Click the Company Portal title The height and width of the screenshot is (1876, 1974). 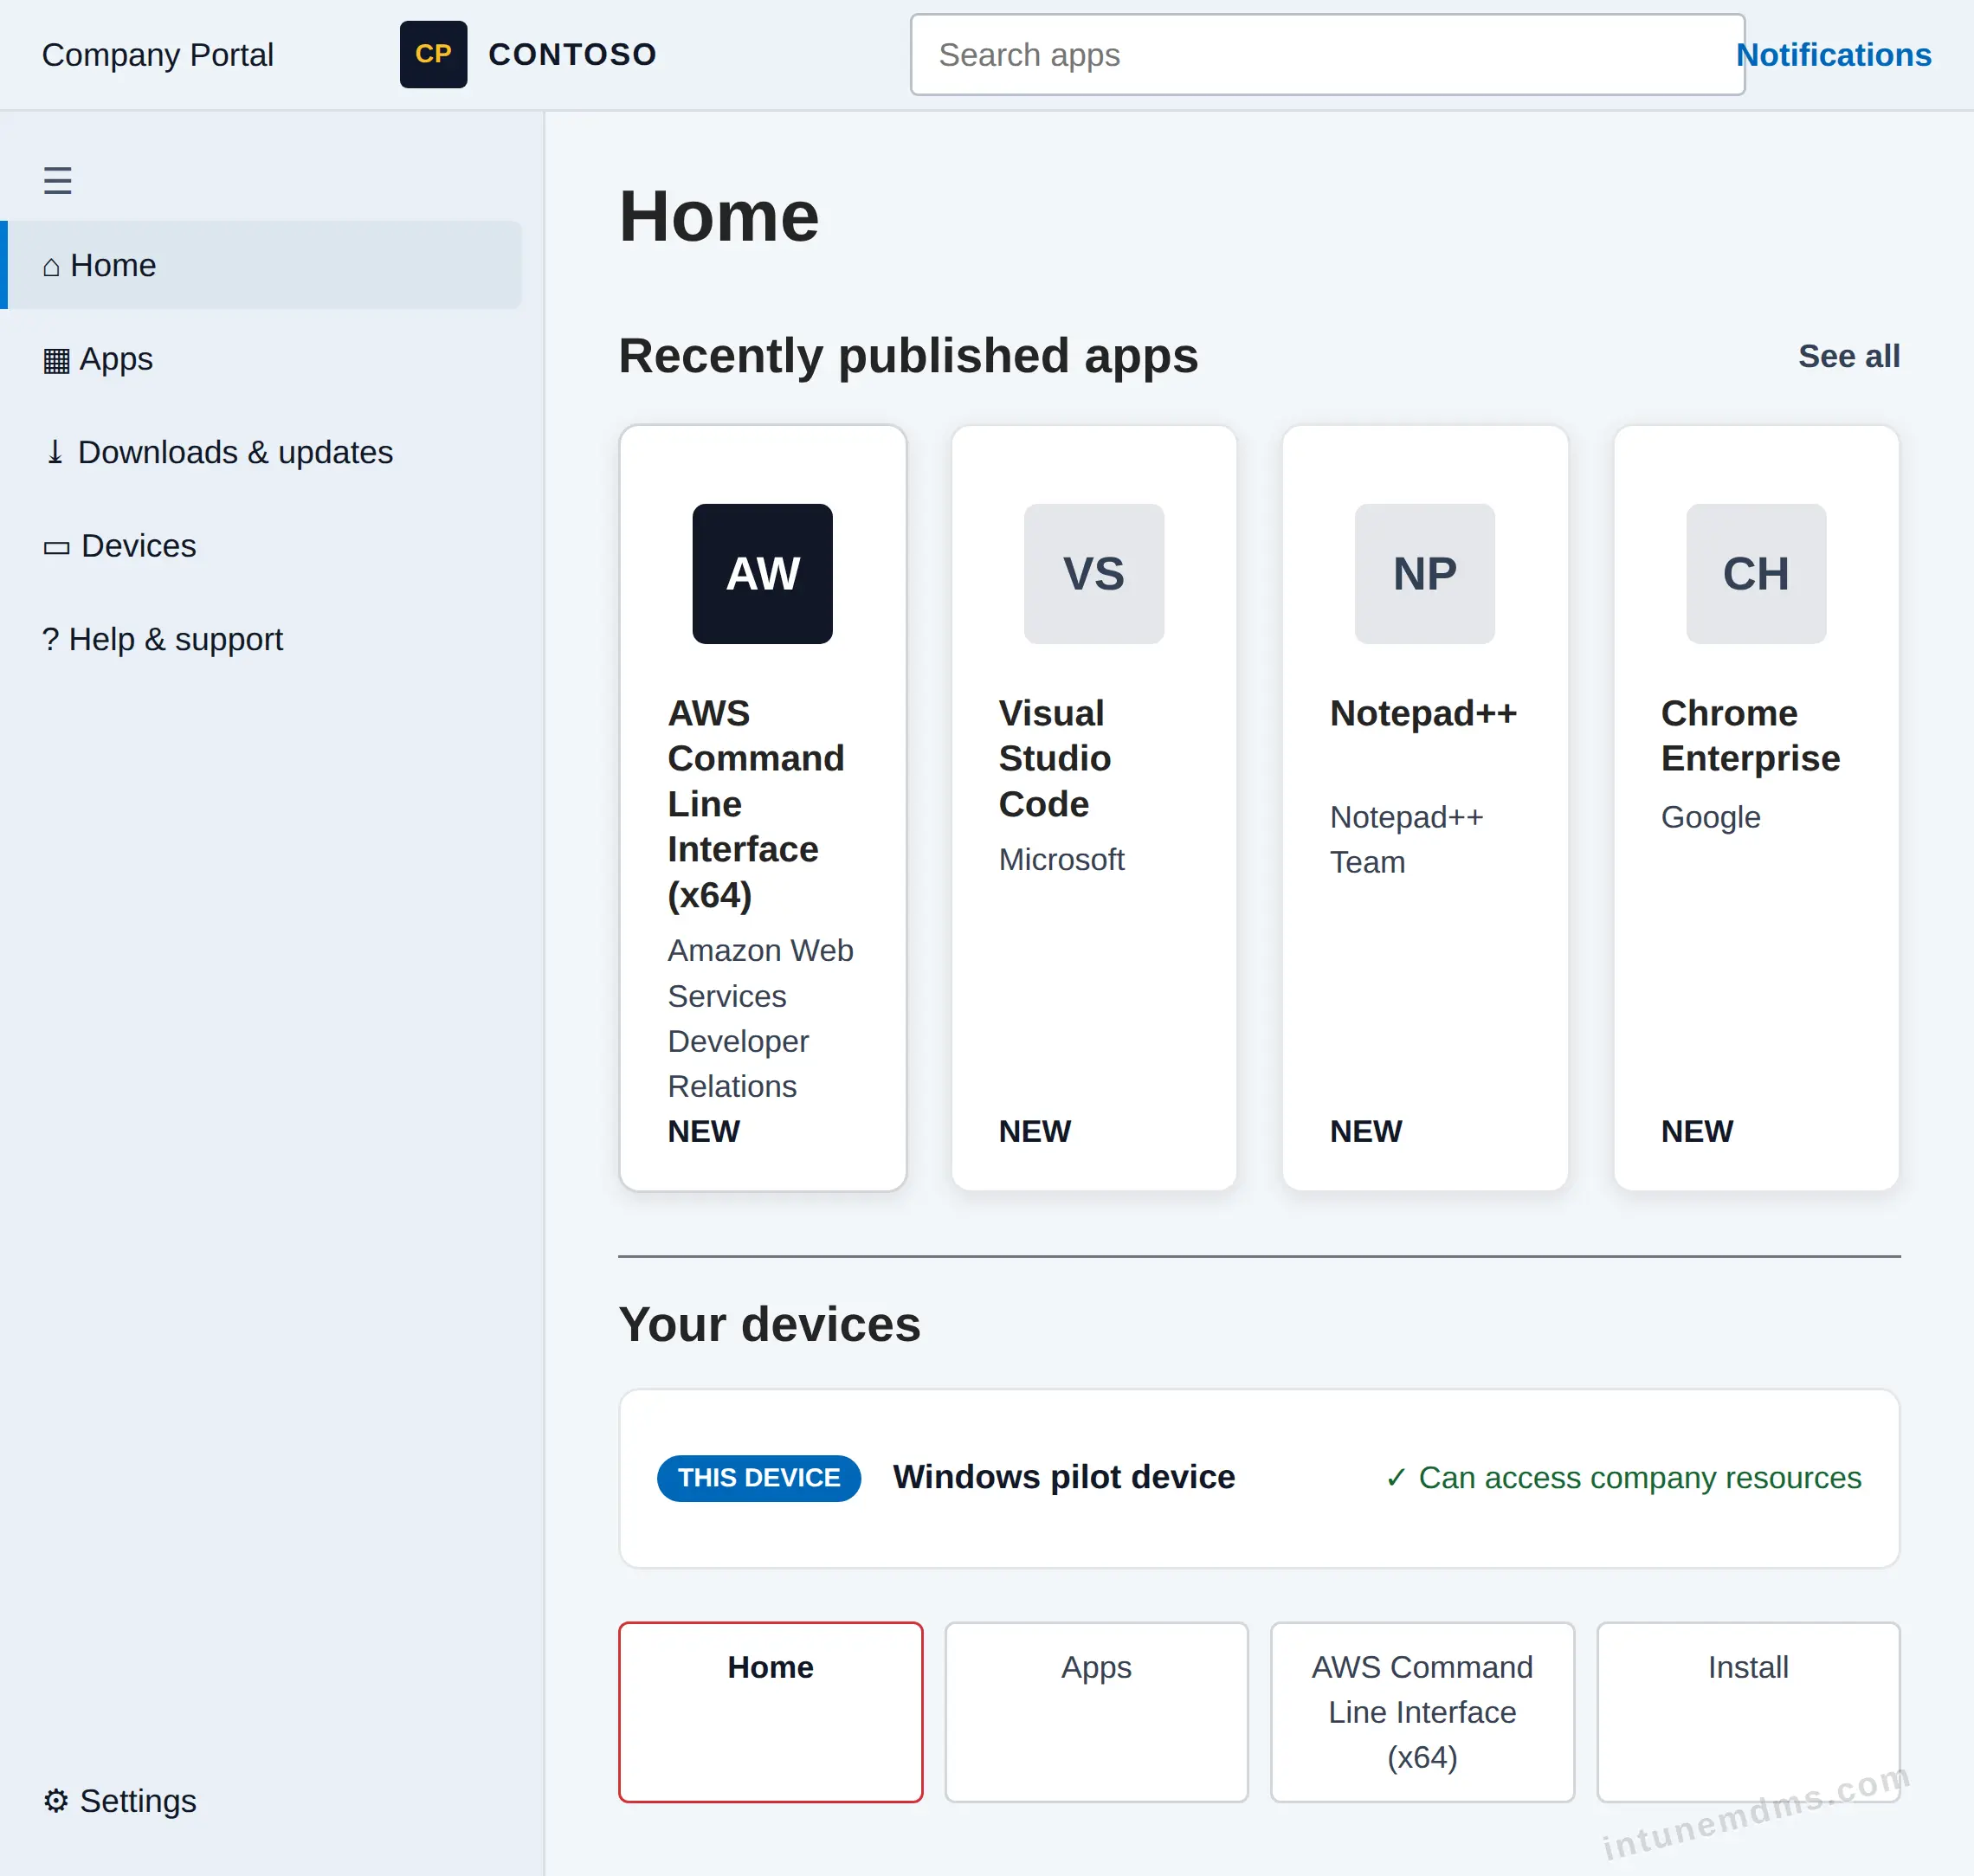(x=158, y=55)
